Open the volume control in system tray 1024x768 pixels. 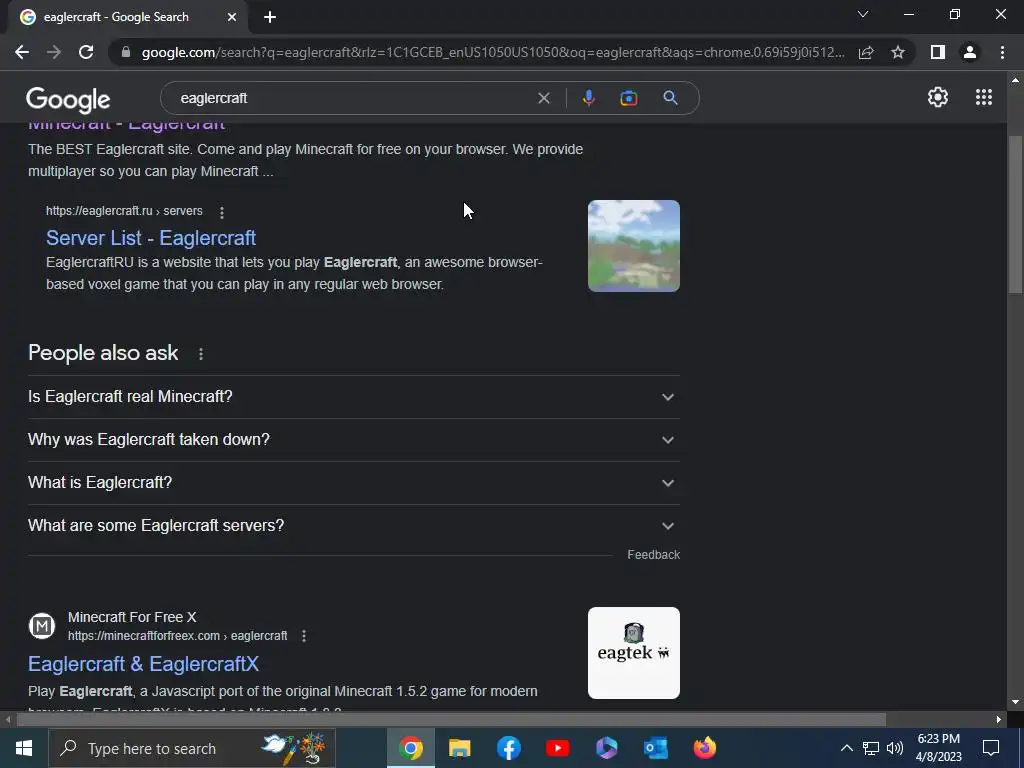[x=895, y=748]
